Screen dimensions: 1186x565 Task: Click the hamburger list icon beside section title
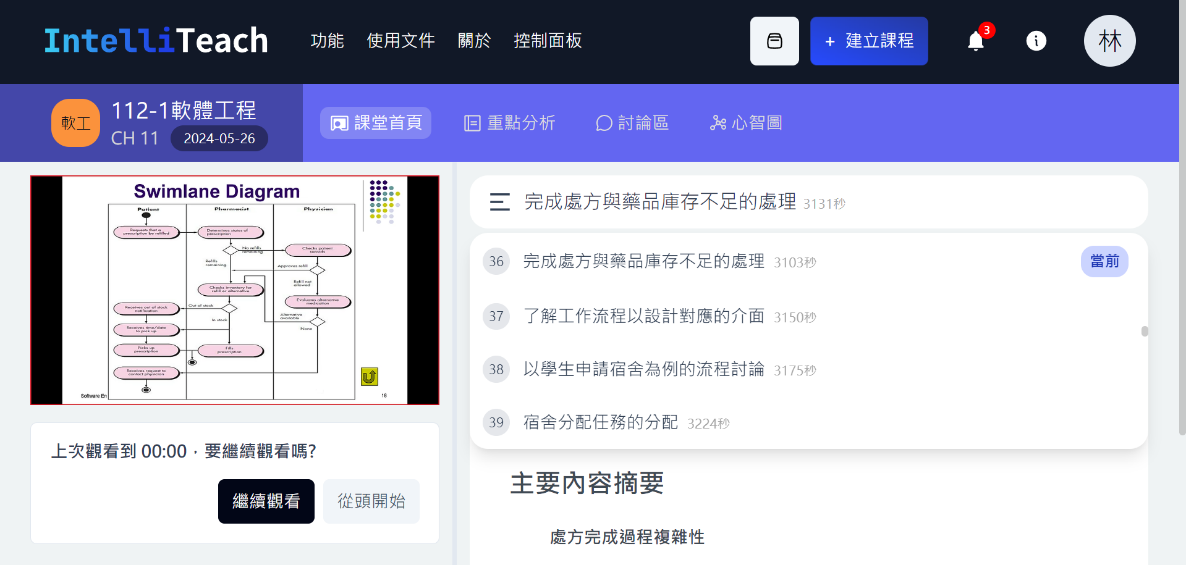[x=499, y=202]
